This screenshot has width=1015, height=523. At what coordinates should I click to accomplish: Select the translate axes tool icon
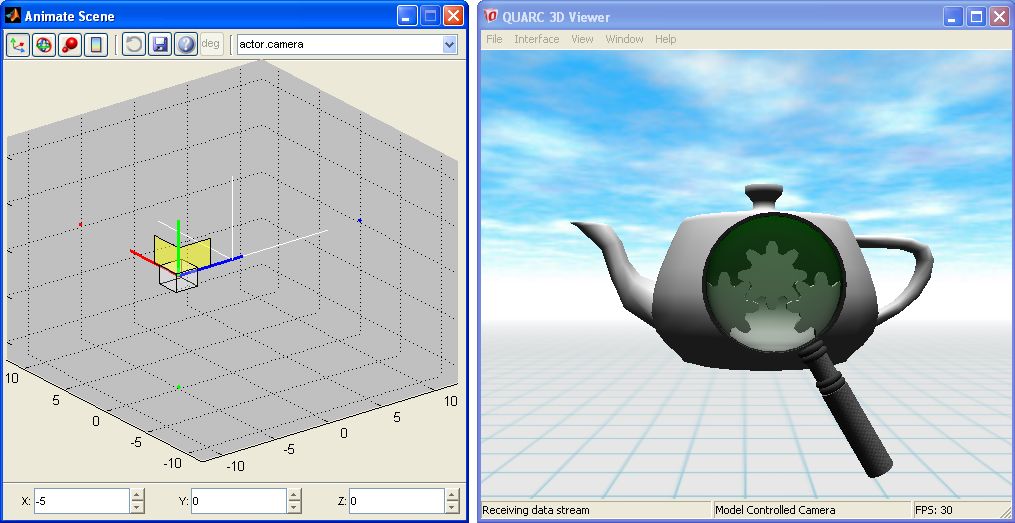19,45
